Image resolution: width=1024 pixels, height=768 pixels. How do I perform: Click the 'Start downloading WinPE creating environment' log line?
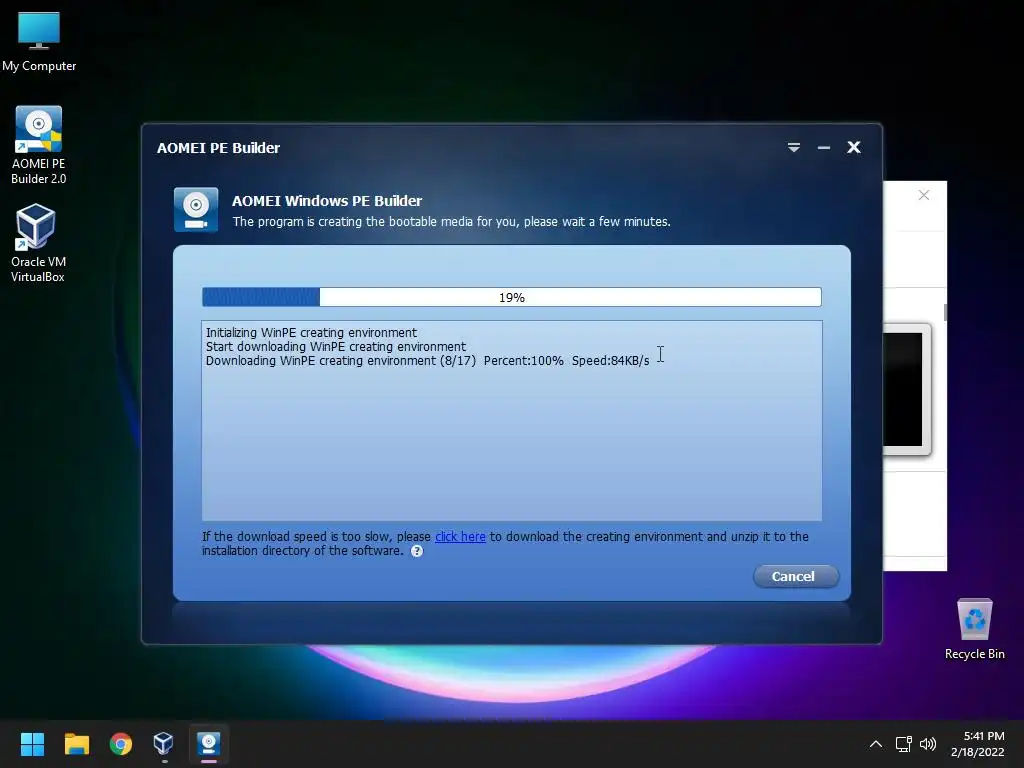click(336, 347)
